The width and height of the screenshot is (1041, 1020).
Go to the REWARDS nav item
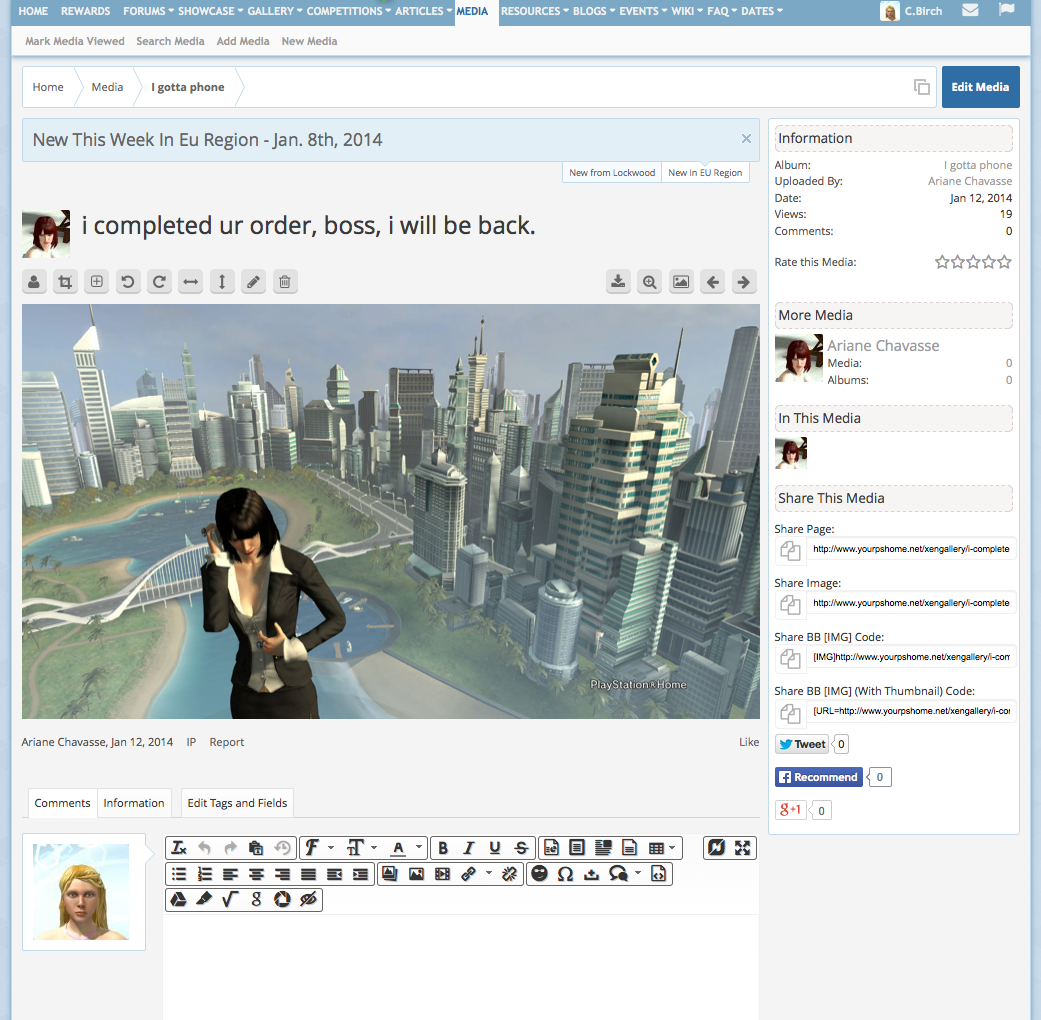click(86, 11)
